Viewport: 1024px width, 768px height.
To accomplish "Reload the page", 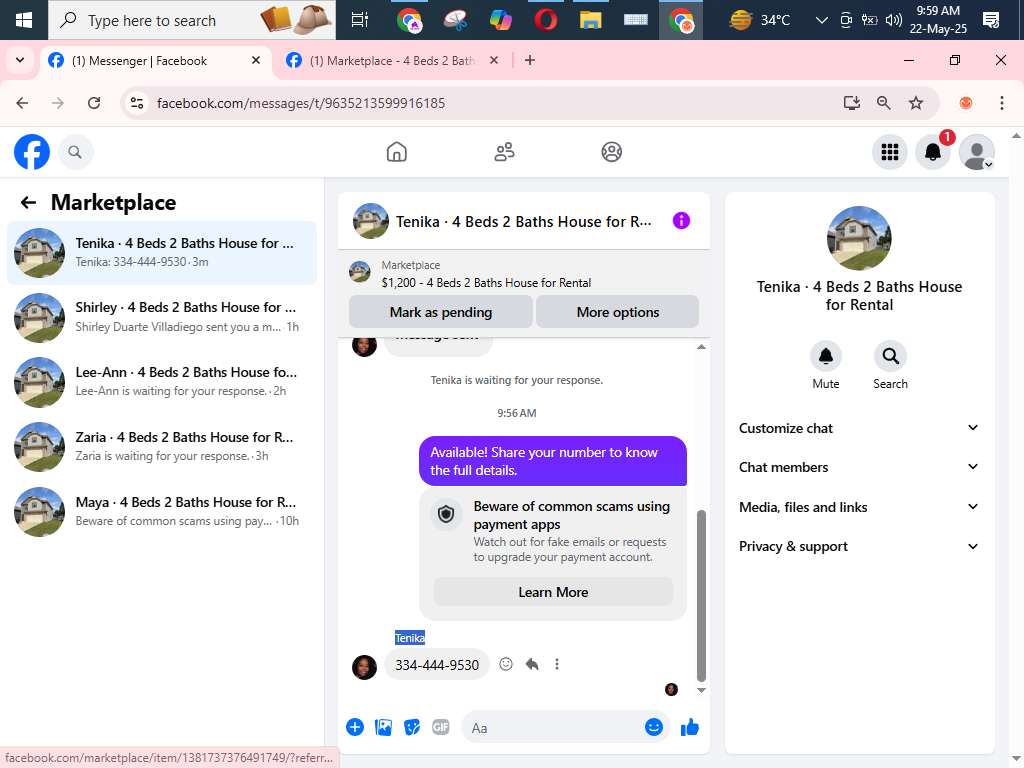I will click(x=94, y=103).
